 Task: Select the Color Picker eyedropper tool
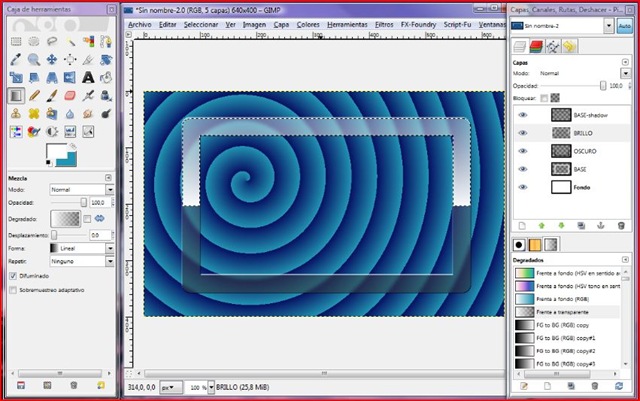tap(16, 60)
